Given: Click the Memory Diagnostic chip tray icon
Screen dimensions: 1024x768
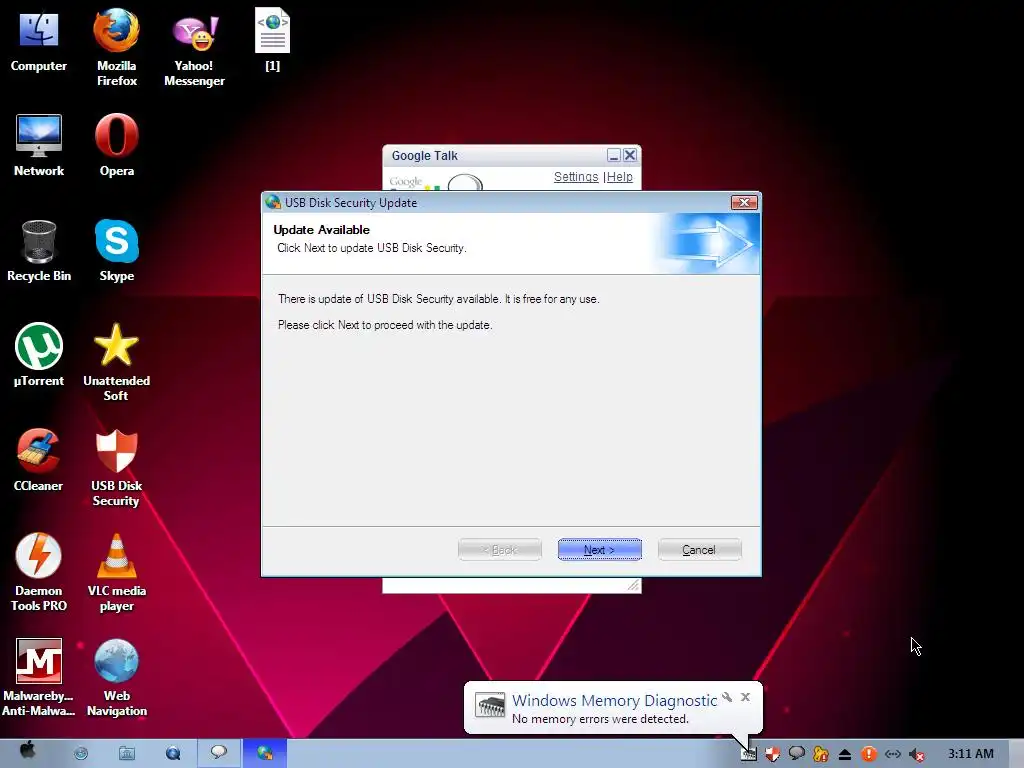Looking at the screenshot, I should [x=749, y=754].
